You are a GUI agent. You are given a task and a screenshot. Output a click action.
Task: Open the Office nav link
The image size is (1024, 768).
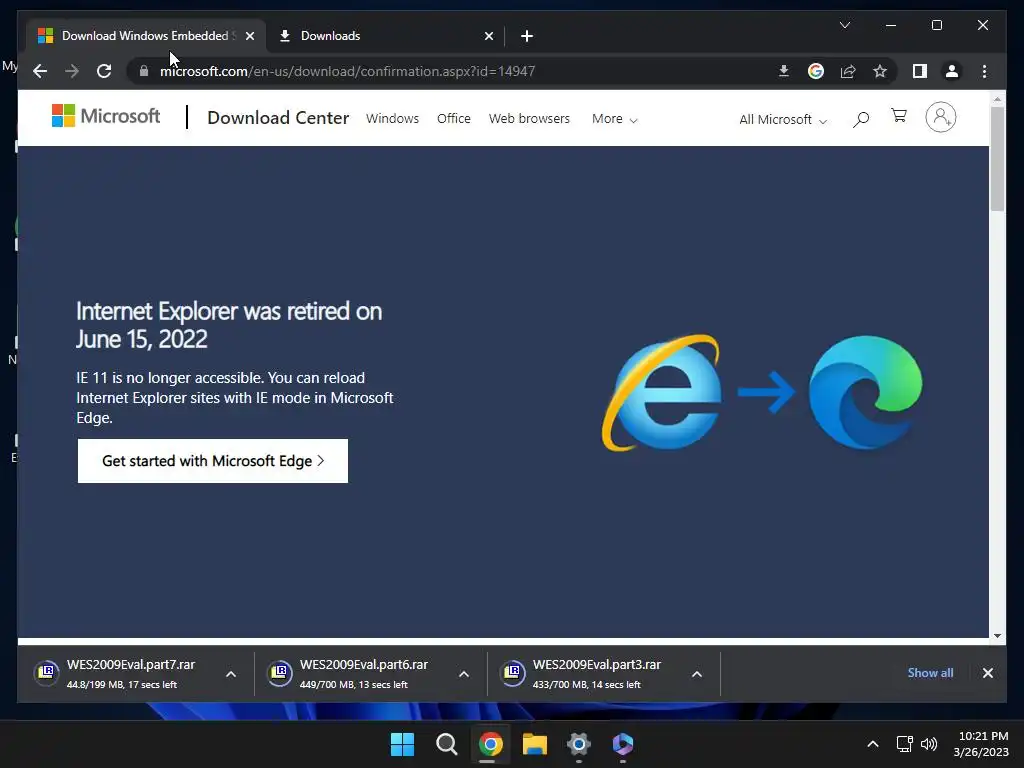click(453, 119)
